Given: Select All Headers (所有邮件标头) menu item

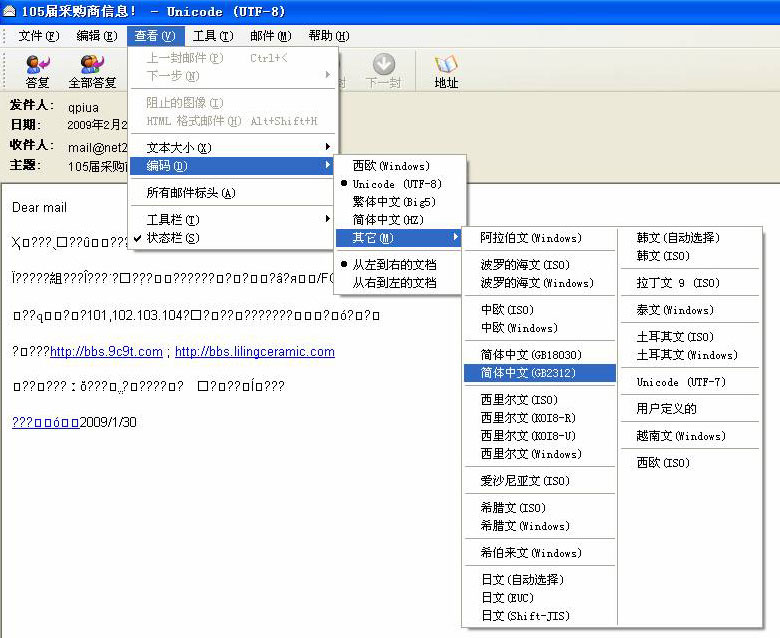Looking at the screenshot, I should coord(191,193).
